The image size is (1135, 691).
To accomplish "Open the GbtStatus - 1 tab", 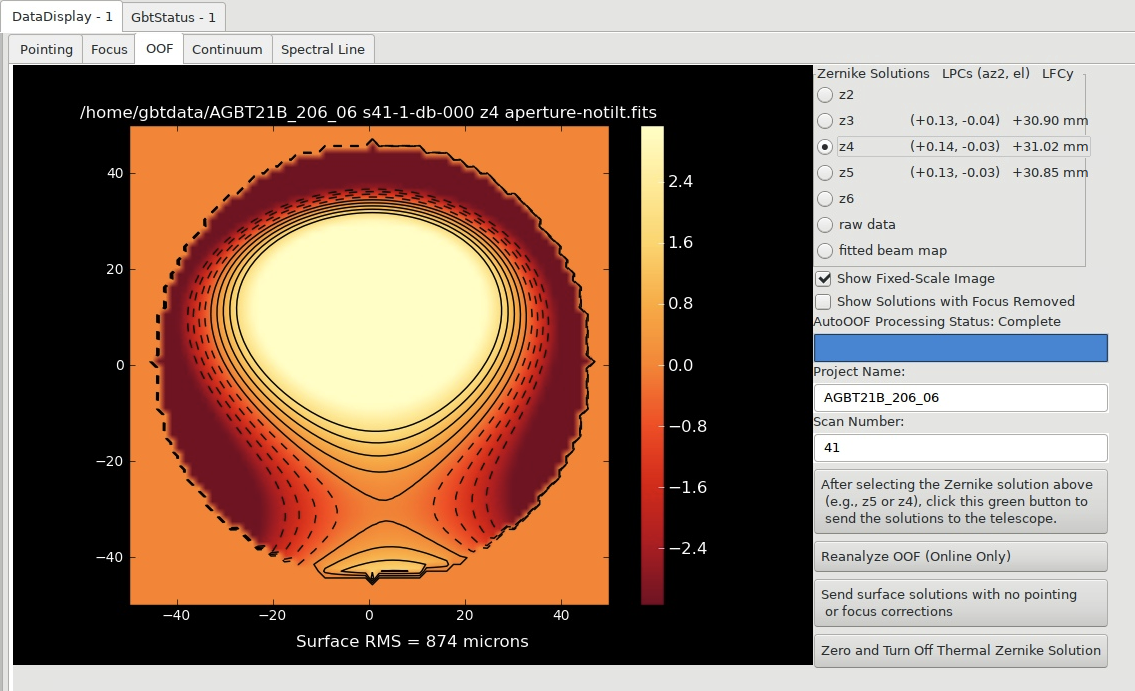I will (173, 17).
